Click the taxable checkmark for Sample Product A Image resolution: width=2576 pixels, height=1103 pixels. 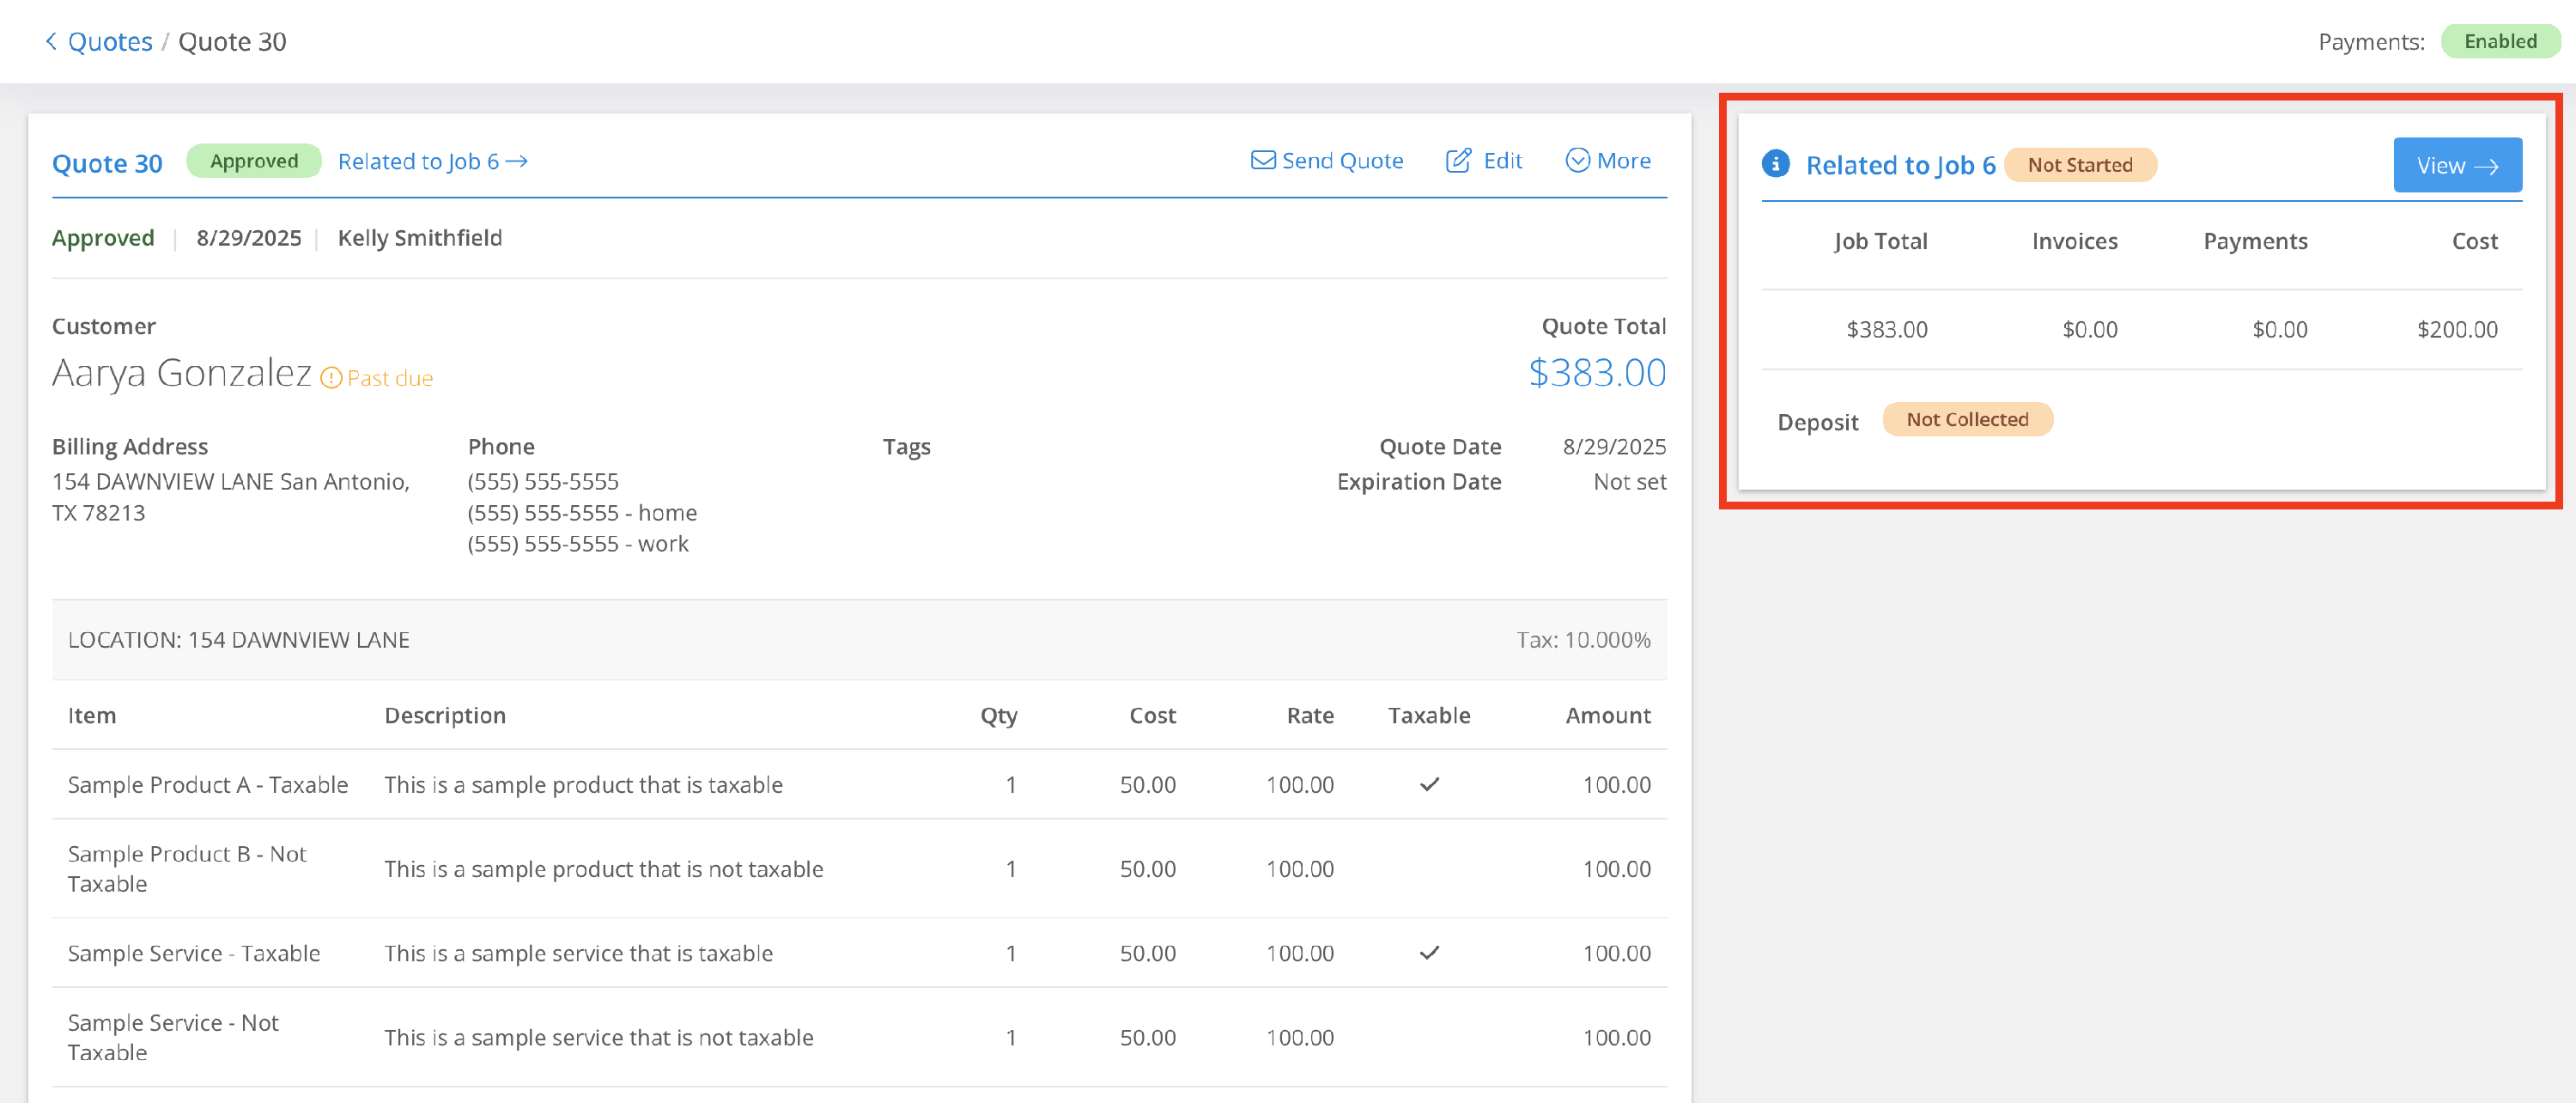pos(1429,784)
